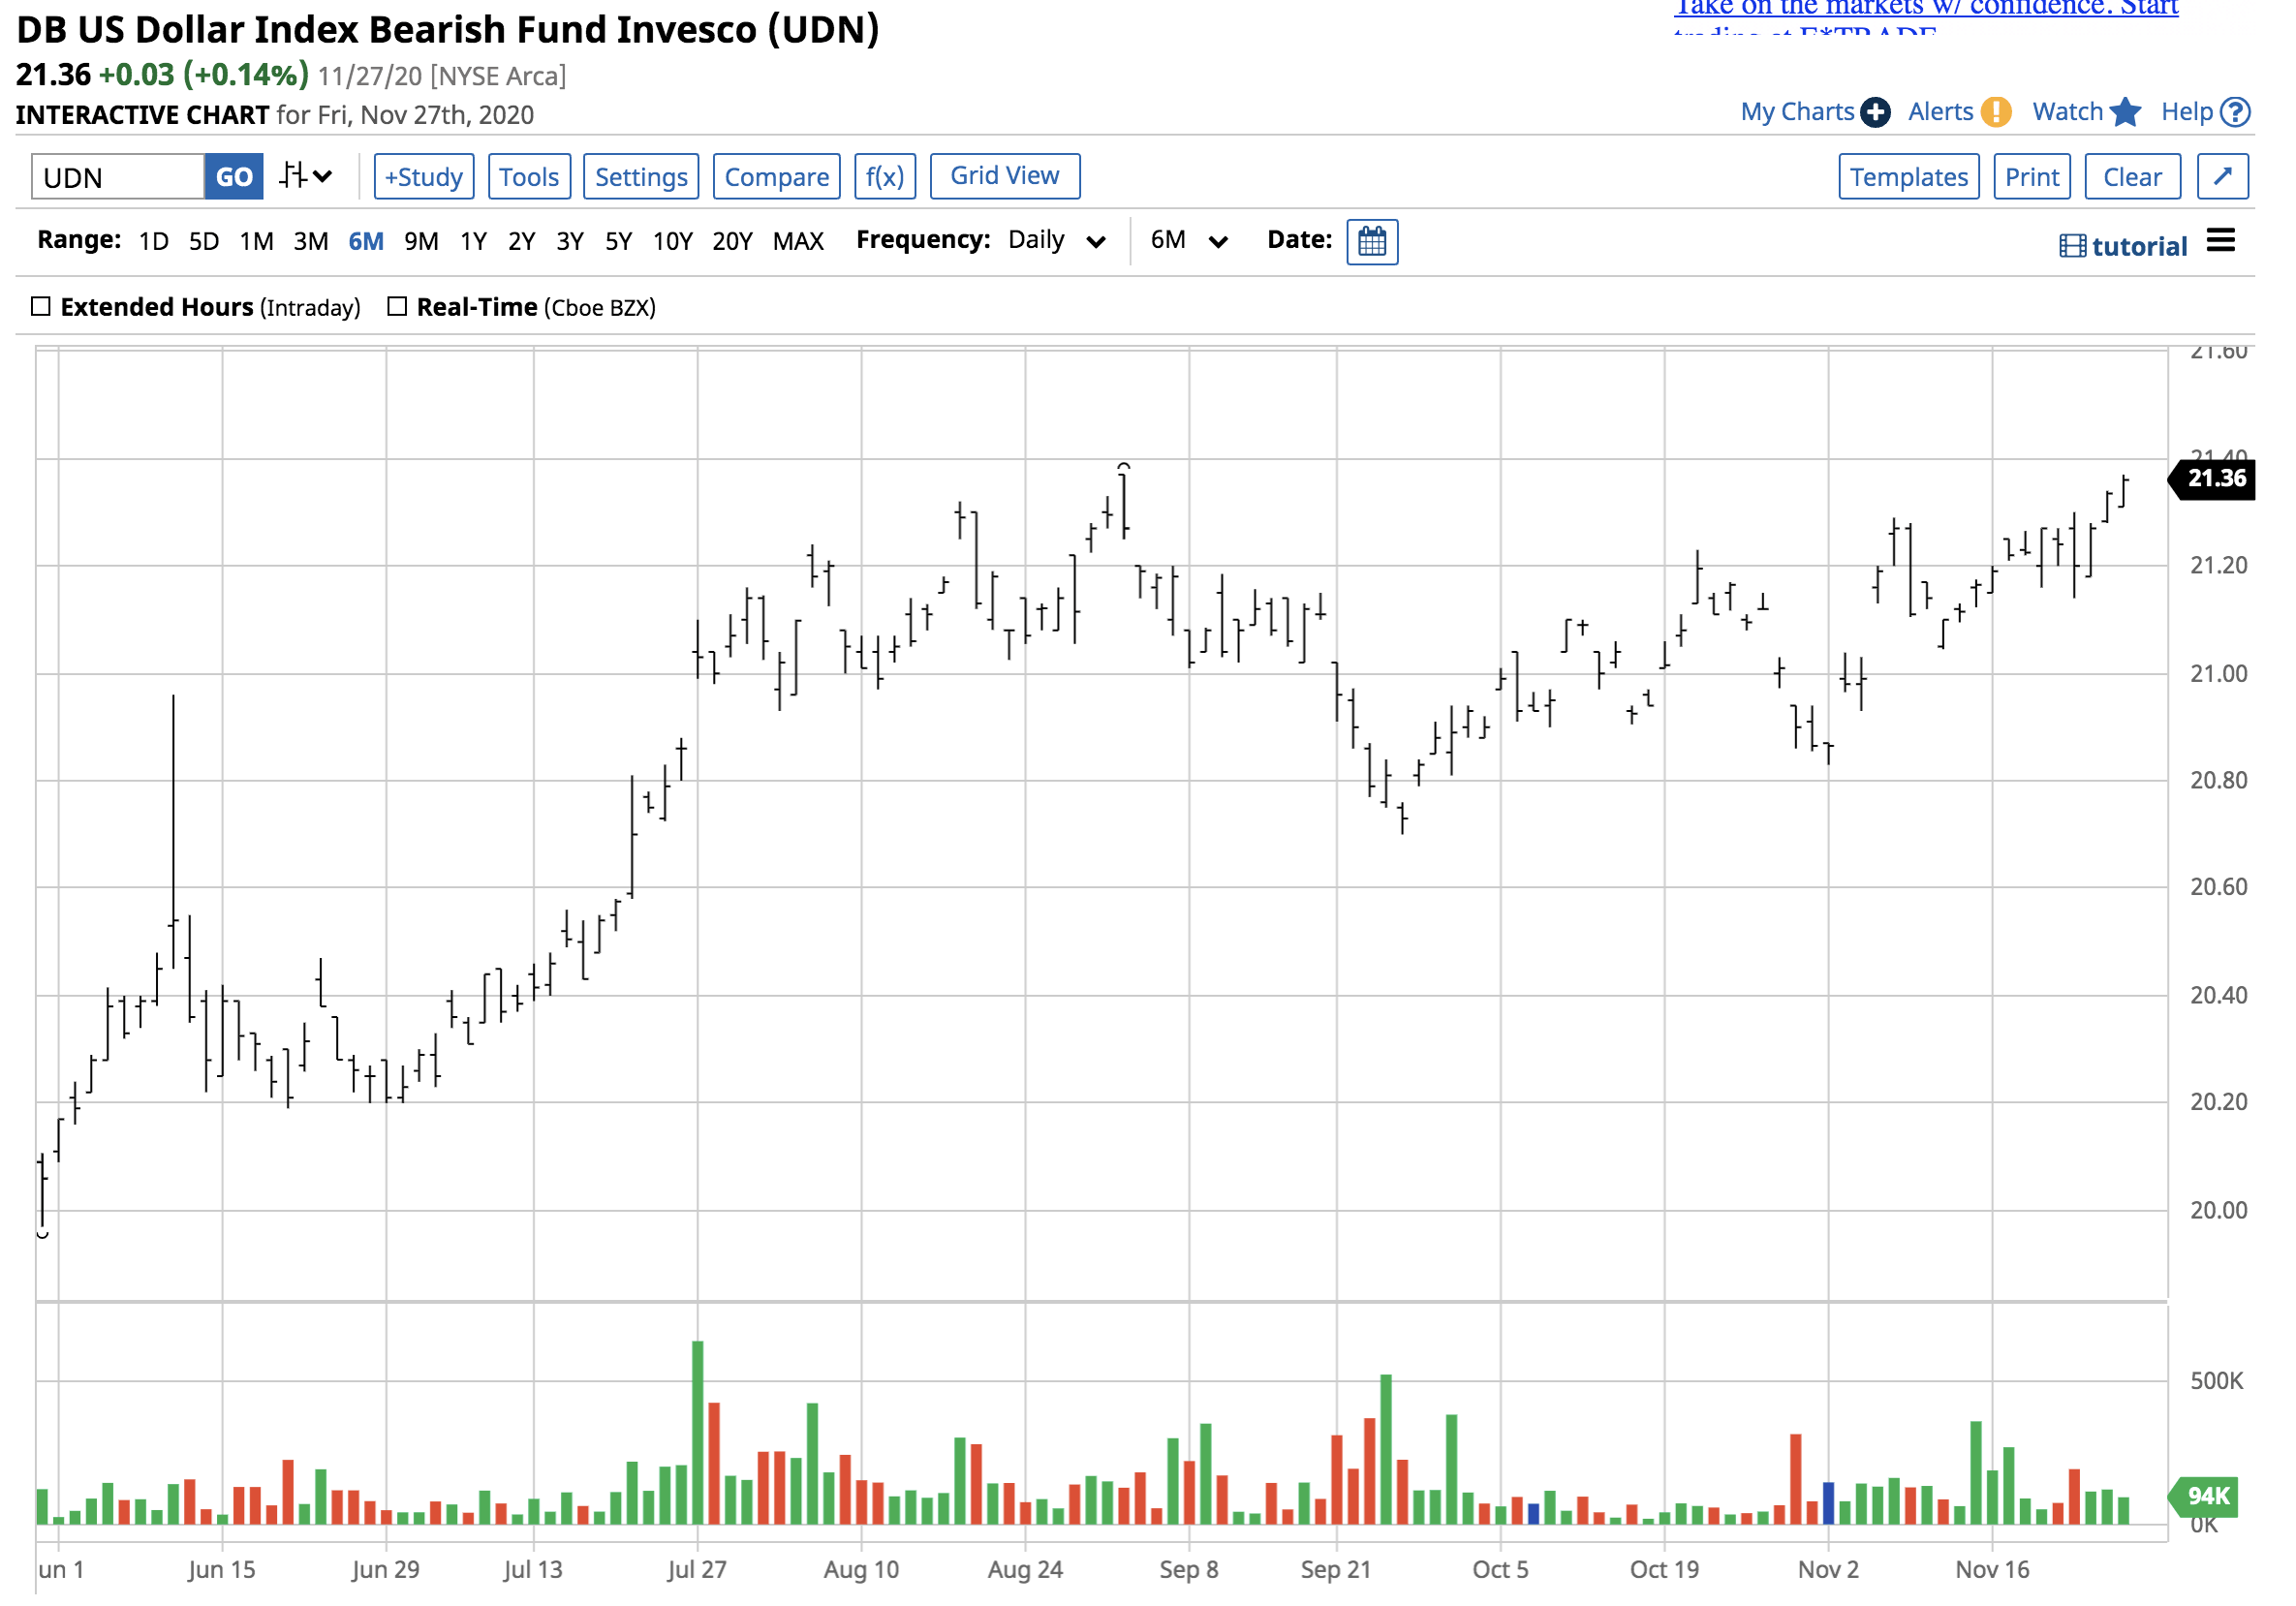Open the Help link

[2187, 112]
